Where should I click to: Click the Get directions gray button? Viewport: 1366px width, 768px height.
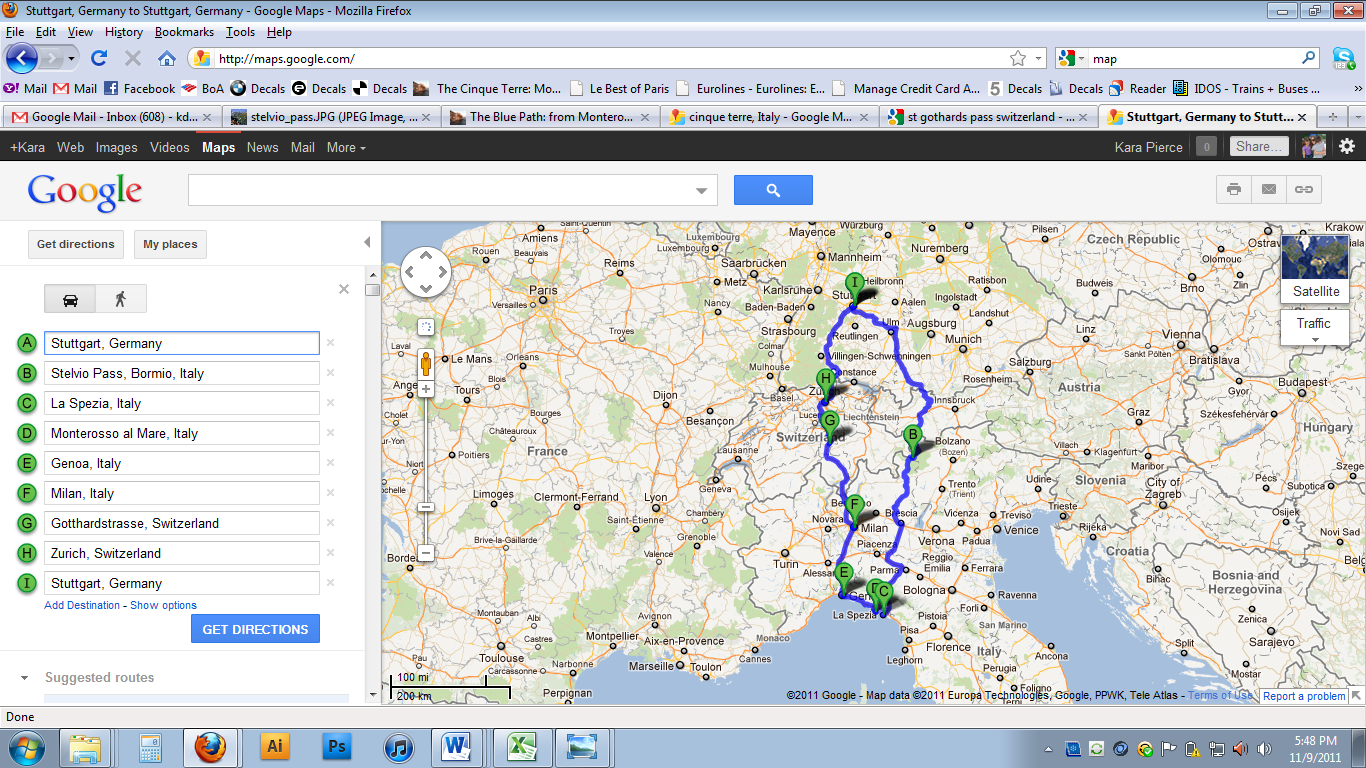76,244
